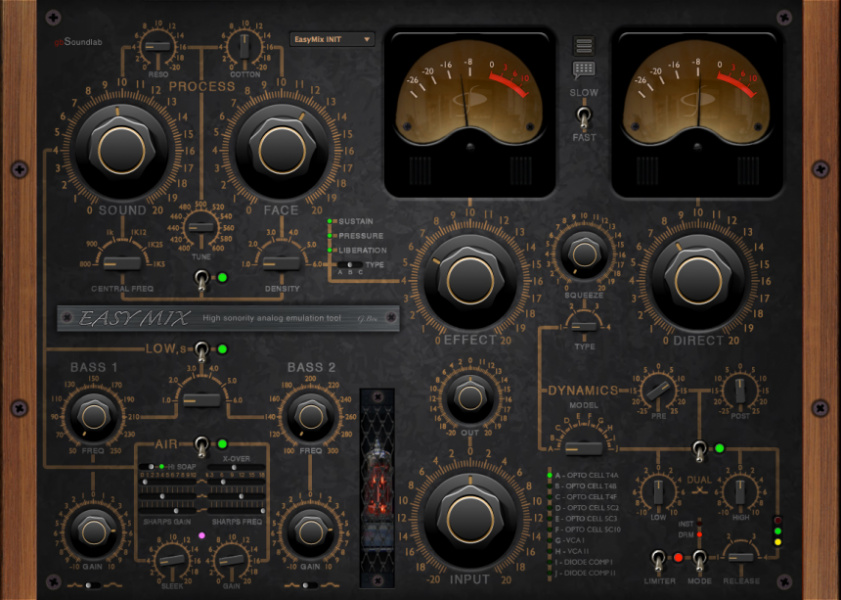Image resolution: width=841 pixels, height=600 pixels.
Task: Click the Dynamics PRE slider handle
Action: tap(658, 391)
